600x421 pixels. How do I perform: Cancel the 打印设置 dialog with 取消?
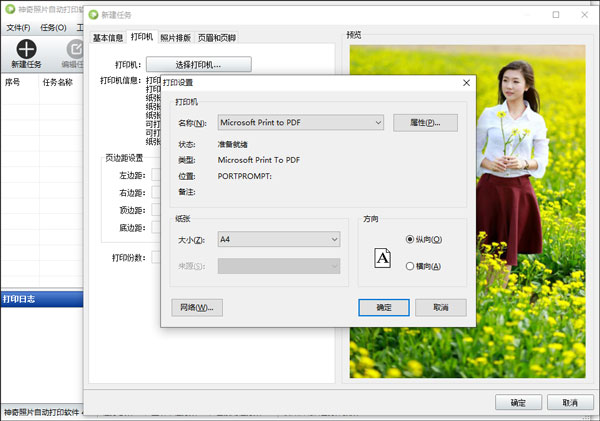click(x=441, y=307)
